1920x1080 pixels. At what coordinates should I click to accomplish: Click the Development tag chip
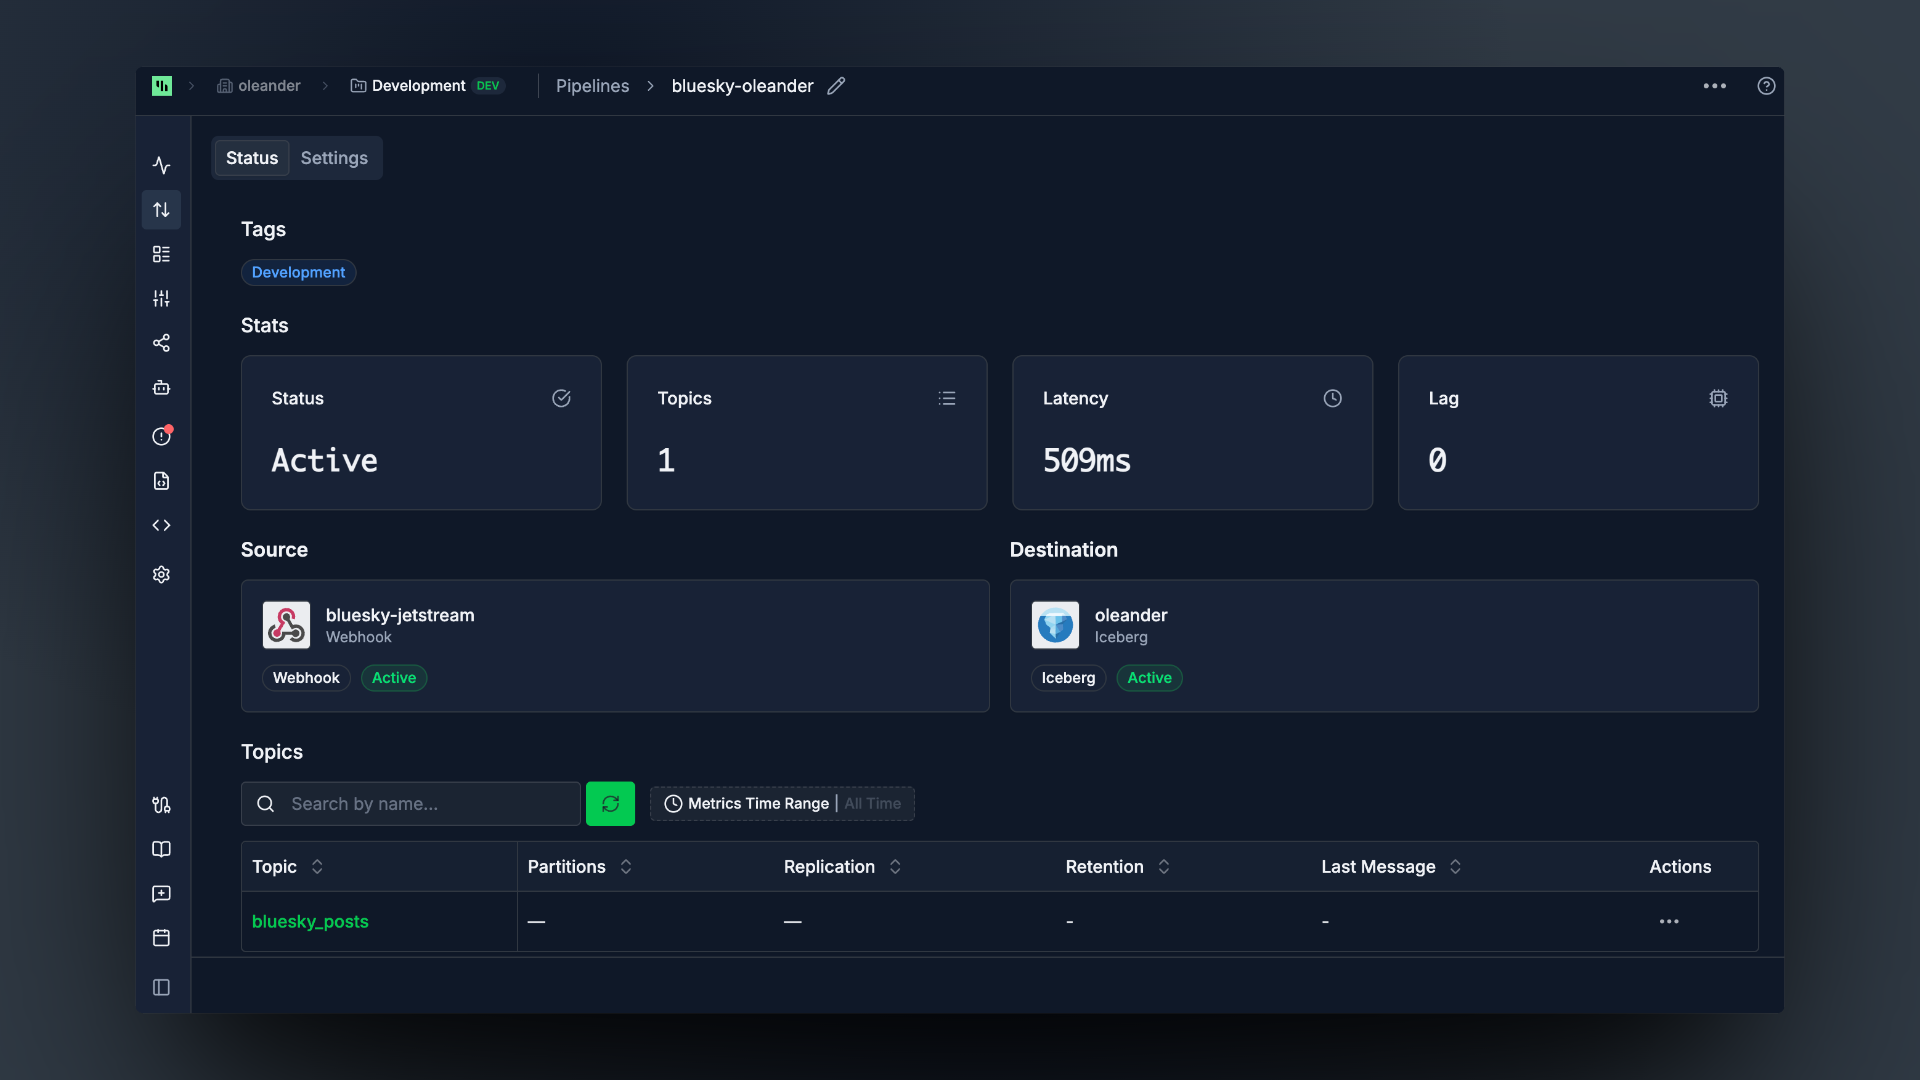[x=298, y=272]
